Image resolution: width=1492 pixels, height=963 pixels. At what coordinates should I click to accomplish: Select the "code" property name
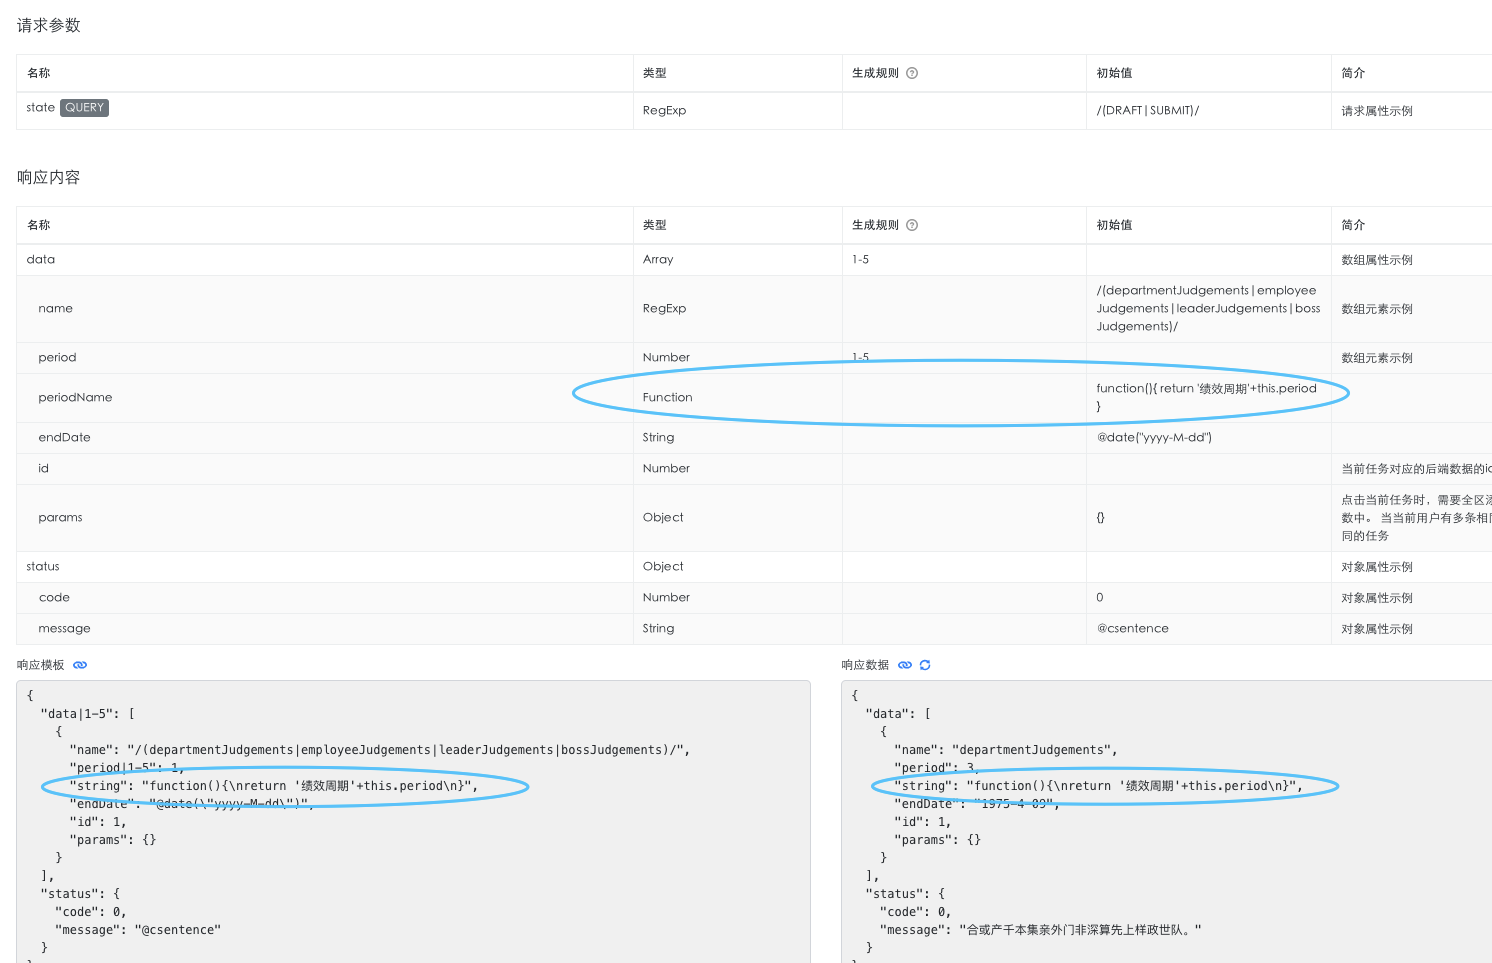(x=54, y=597)
